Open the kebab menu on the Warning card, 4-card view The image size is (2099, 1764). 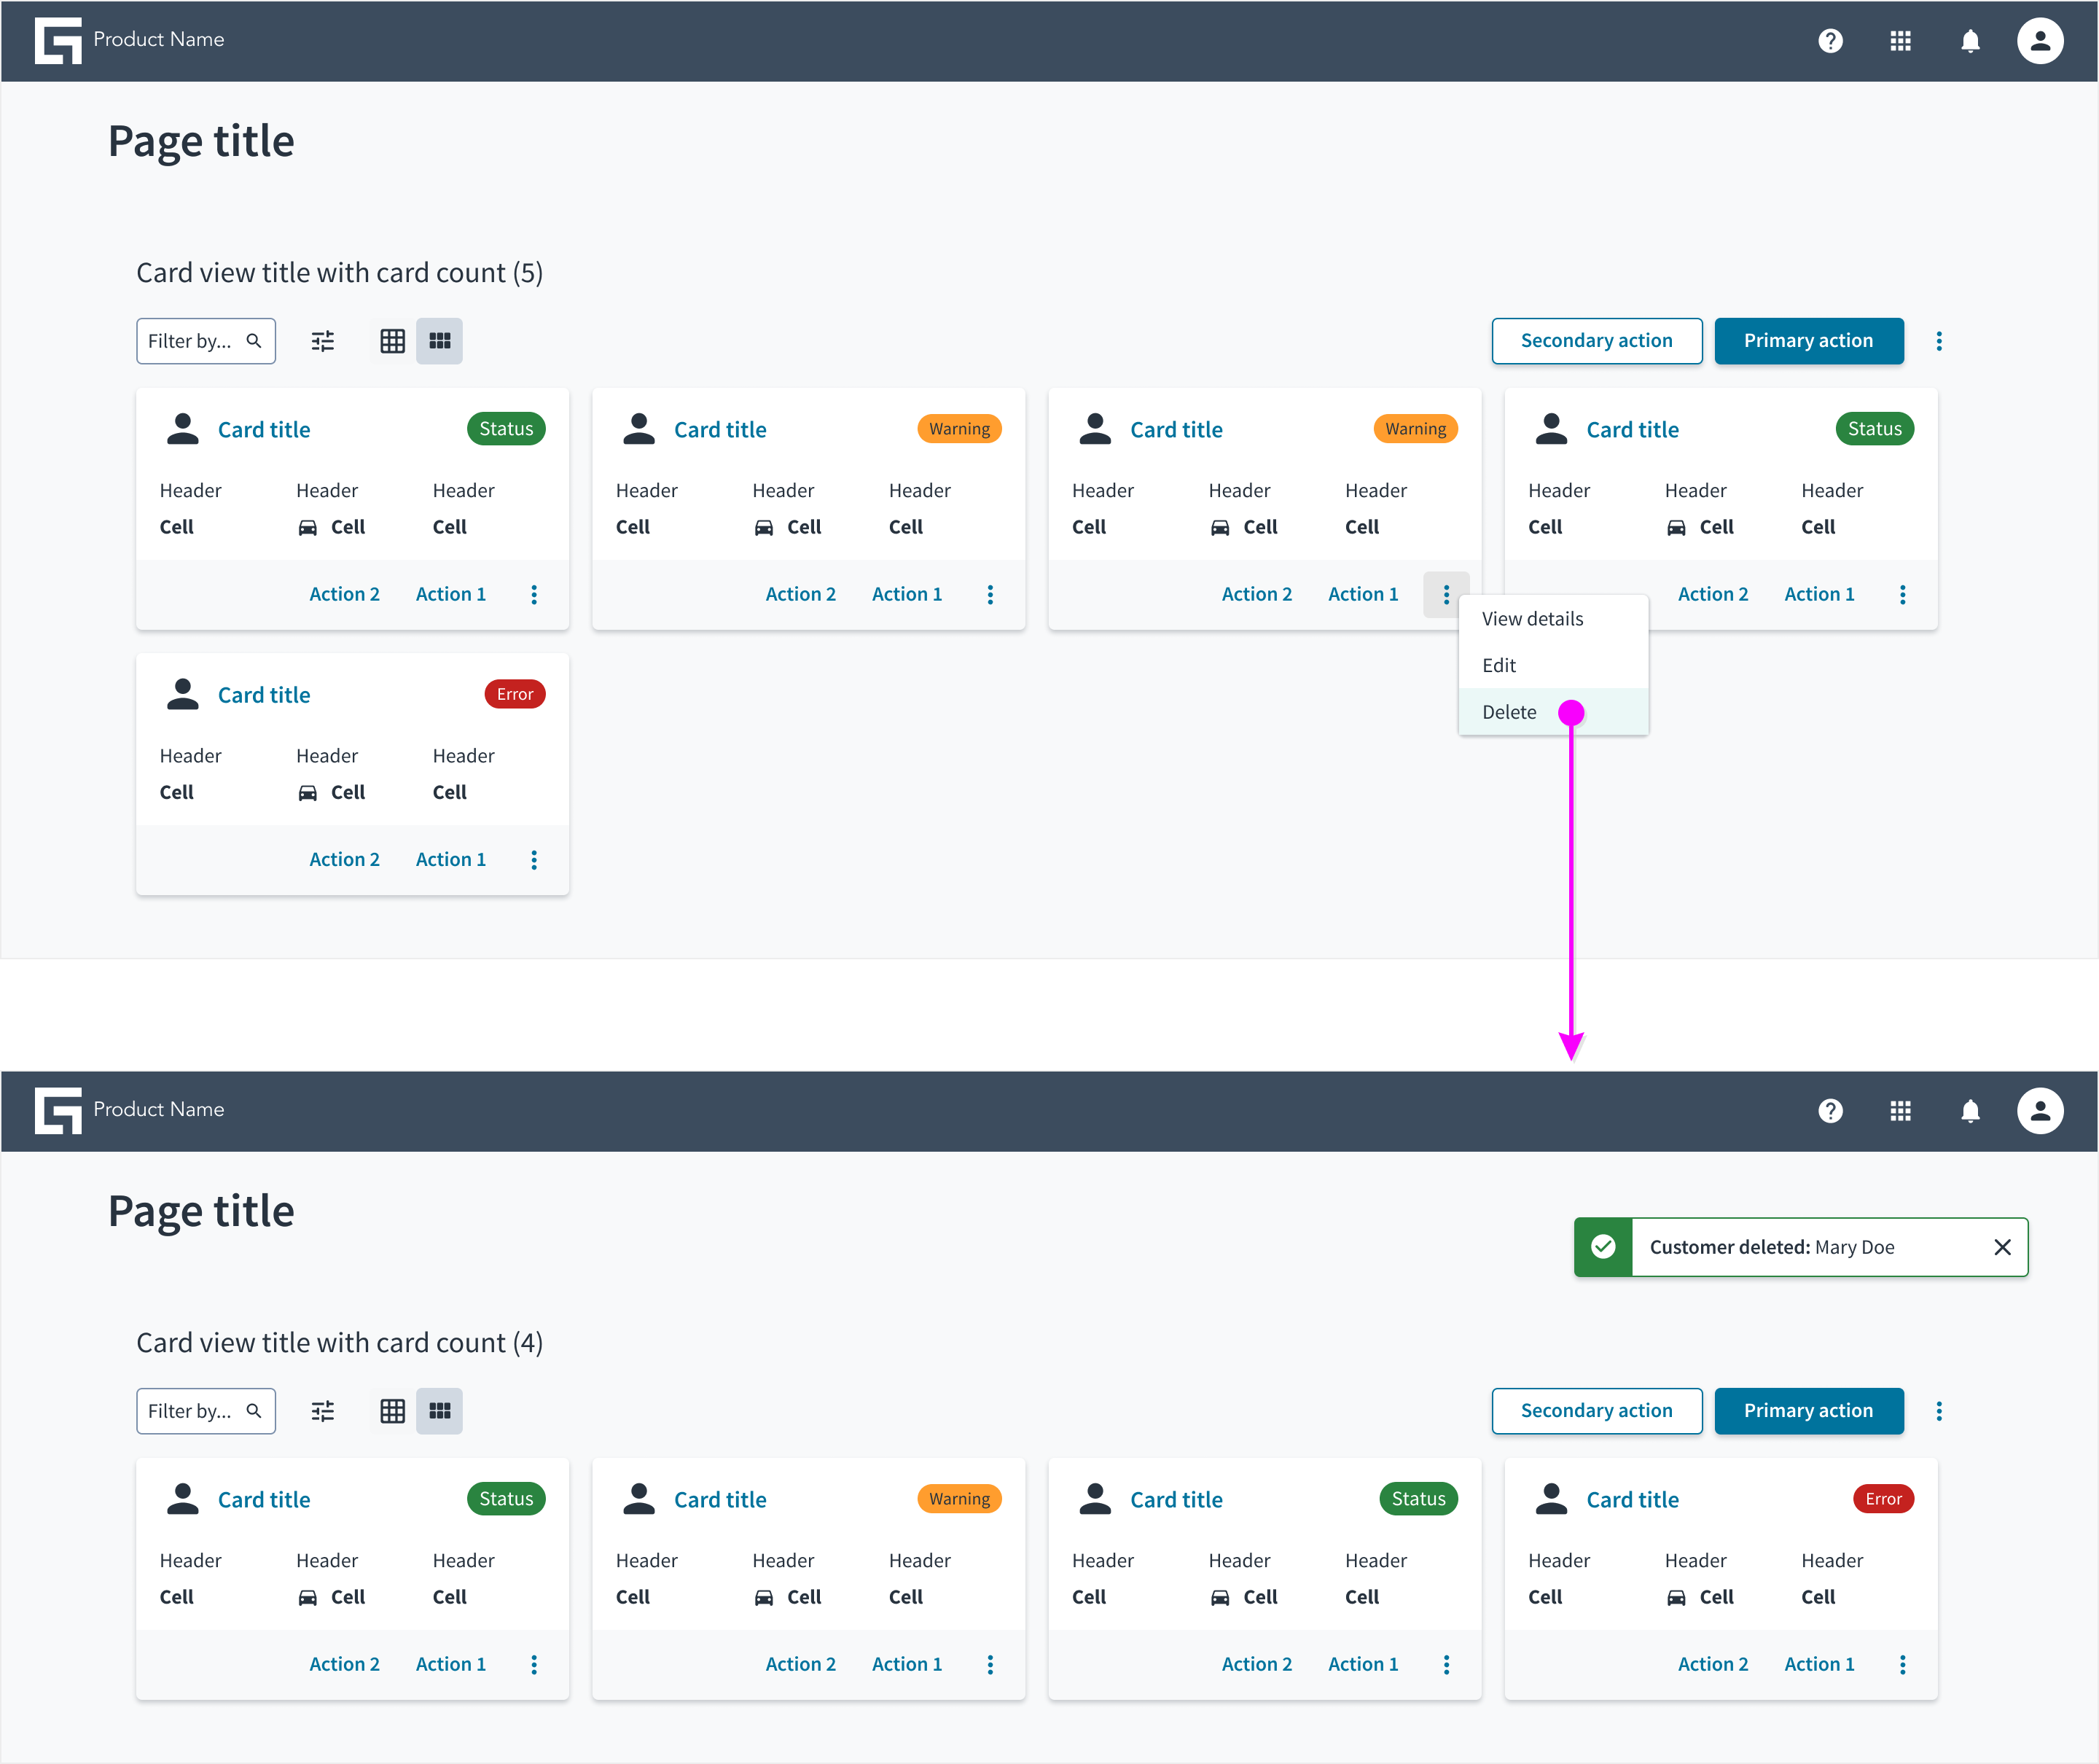pyautogui.click(x=990, y=1664)
